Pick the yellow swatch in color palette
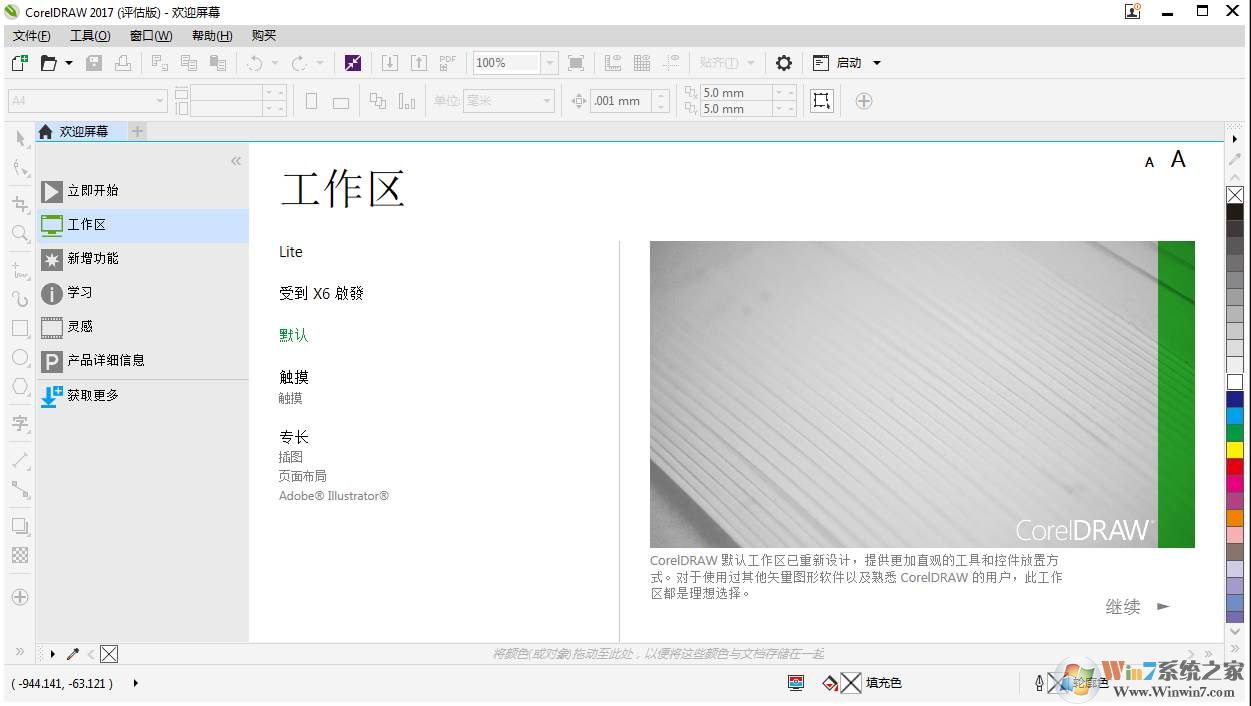The height and width of the screenshot is (706, 1251). (1235, 450)
